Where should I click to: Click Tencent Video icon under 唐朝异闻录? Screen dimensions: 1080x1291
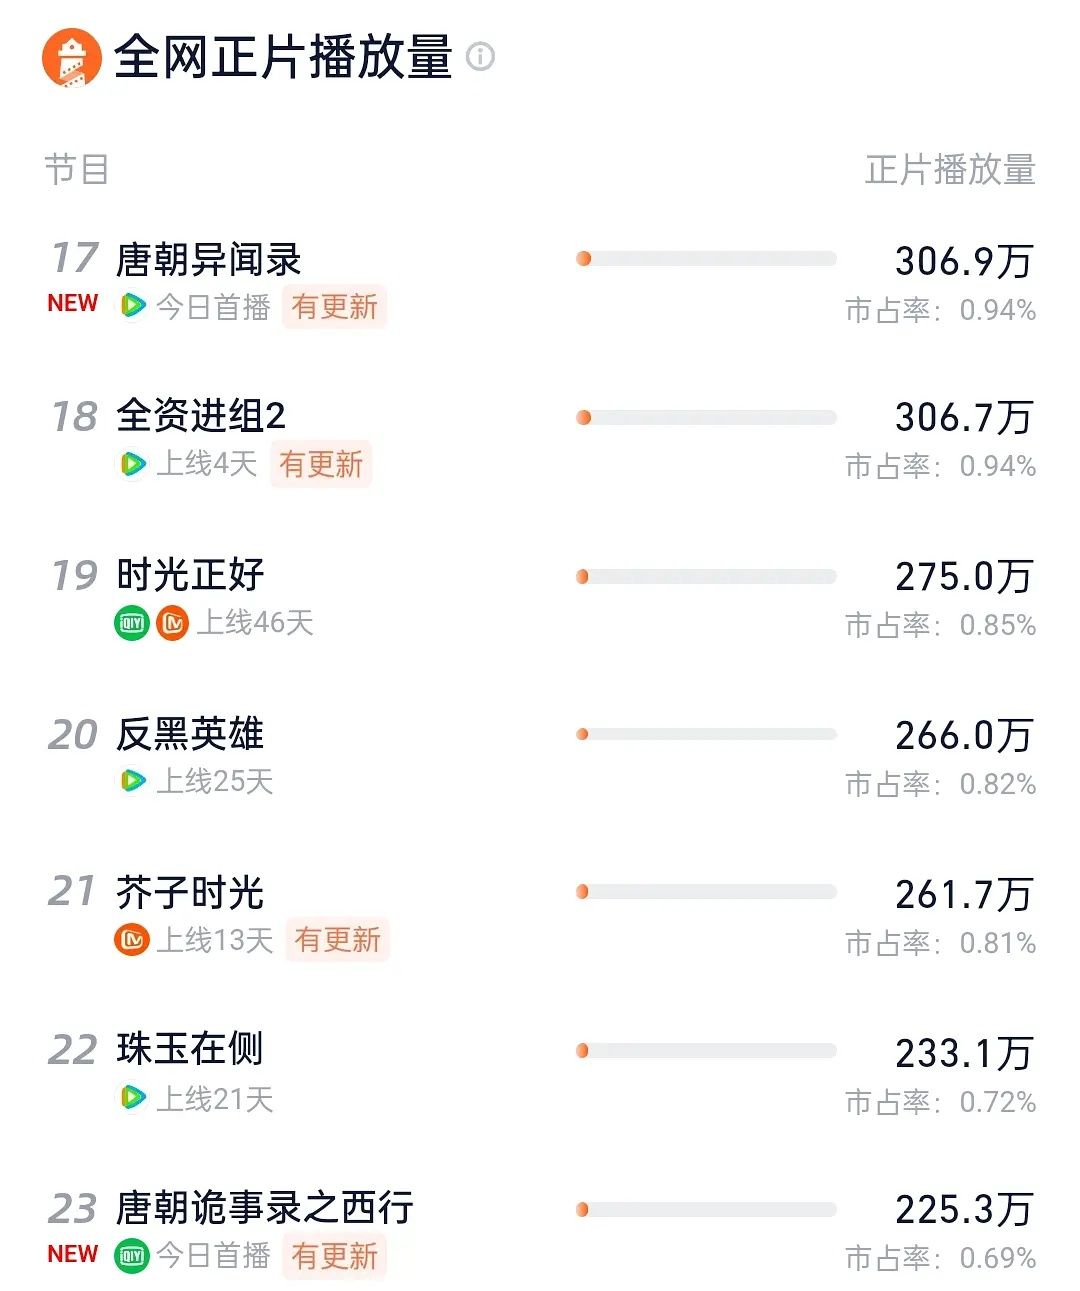pyautogui.click(x=132, y=306)
